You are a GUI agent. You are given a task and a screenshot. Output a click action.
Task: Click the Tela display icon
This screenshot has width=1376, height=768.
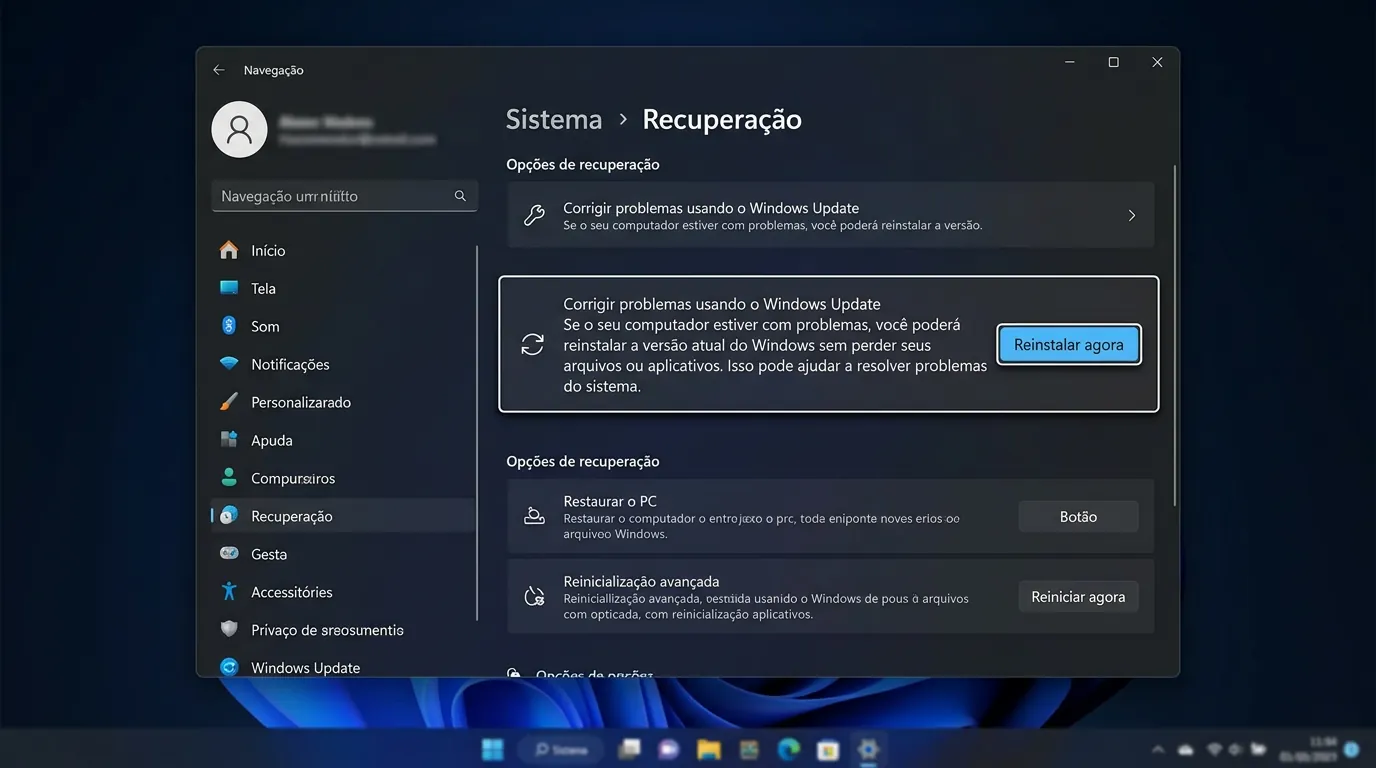point(229,288)
